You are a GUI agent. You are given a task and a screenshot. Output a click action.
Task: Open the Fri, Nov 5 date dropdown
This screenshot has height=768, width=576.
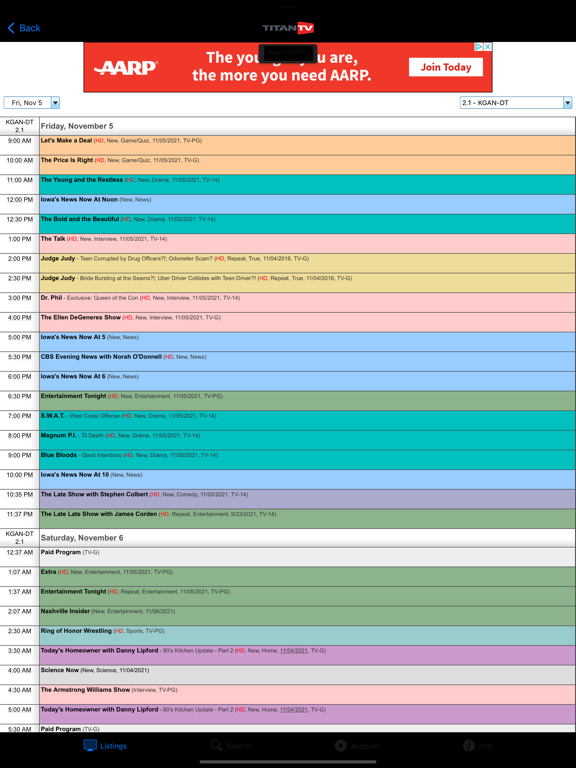32,103
